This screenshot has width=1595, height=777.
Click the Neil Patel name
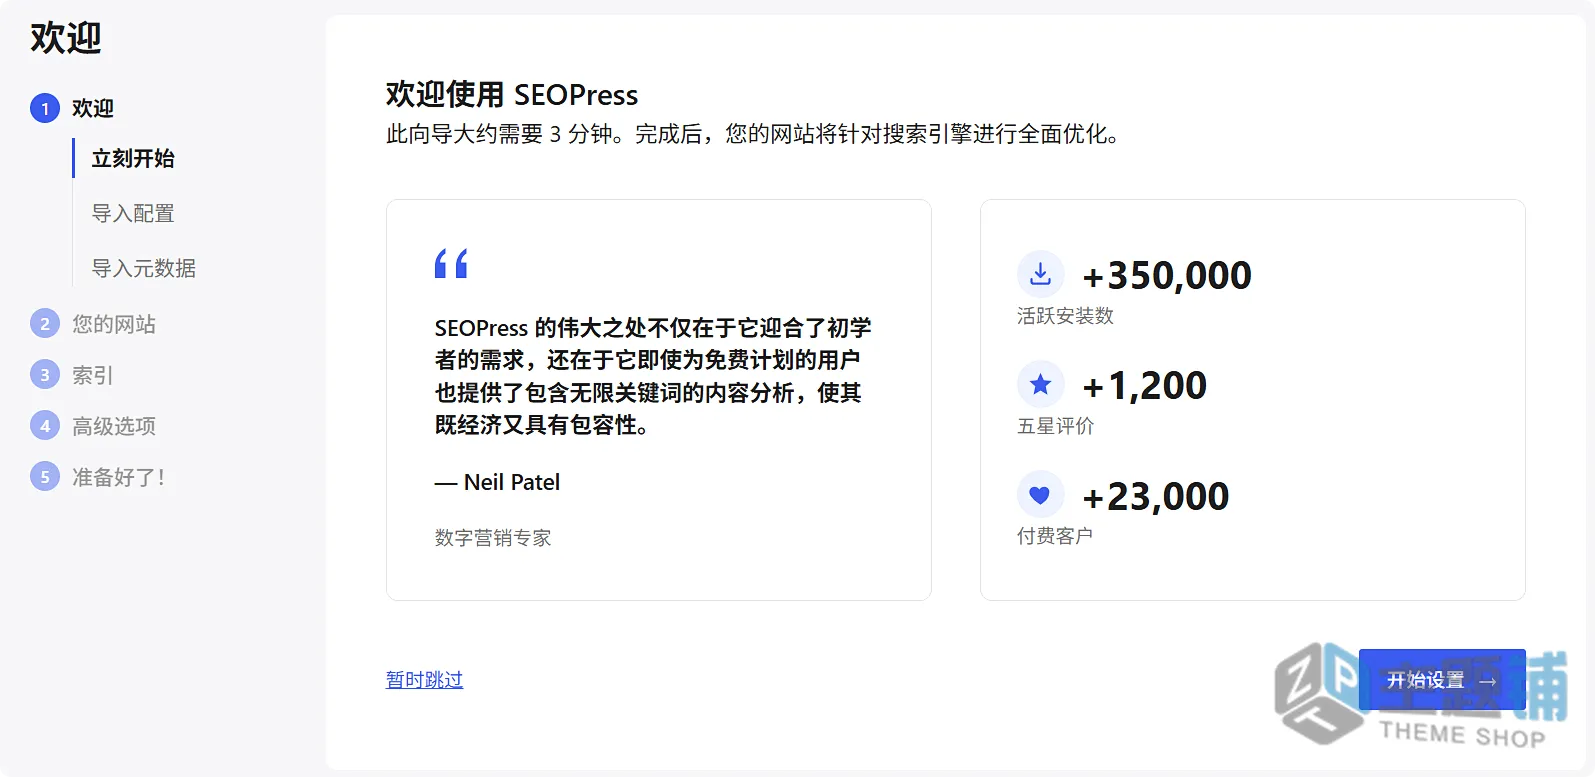[x=512, y=482]
